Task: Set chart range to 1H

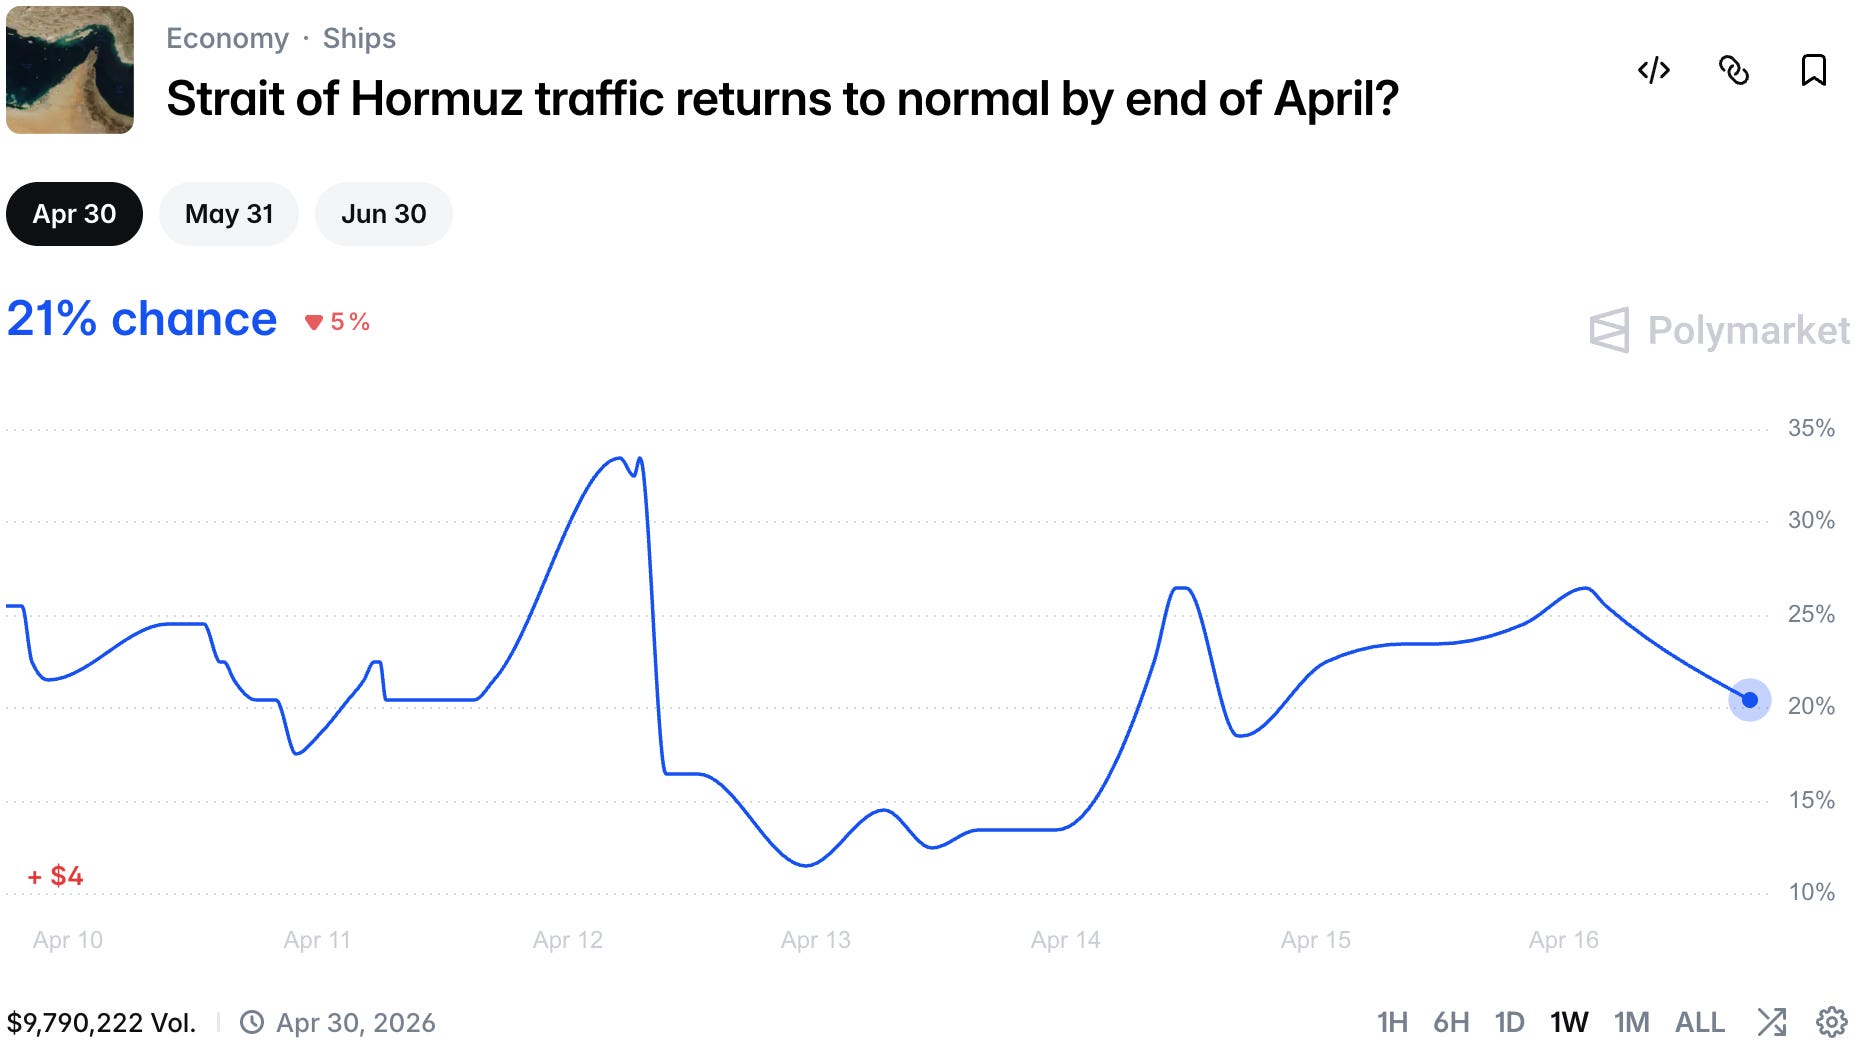Action: (1392, 1022)
